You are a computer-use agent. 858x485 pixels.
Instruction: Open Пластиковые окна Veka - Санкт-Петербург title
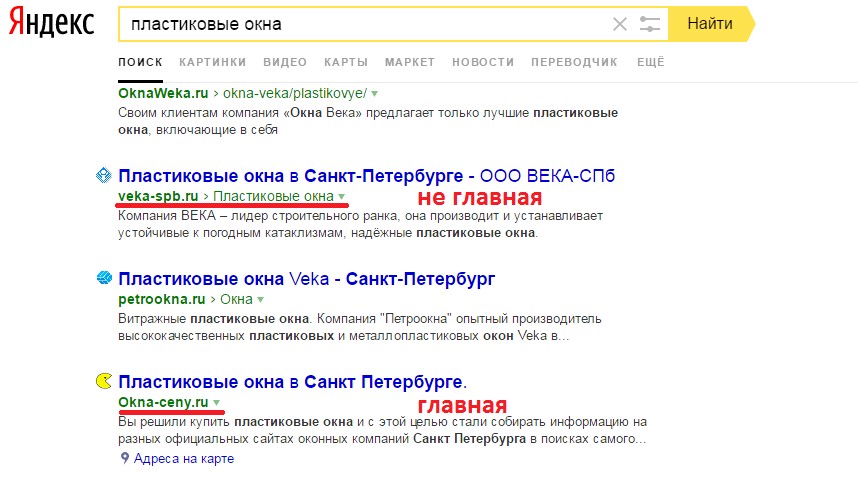306,279
